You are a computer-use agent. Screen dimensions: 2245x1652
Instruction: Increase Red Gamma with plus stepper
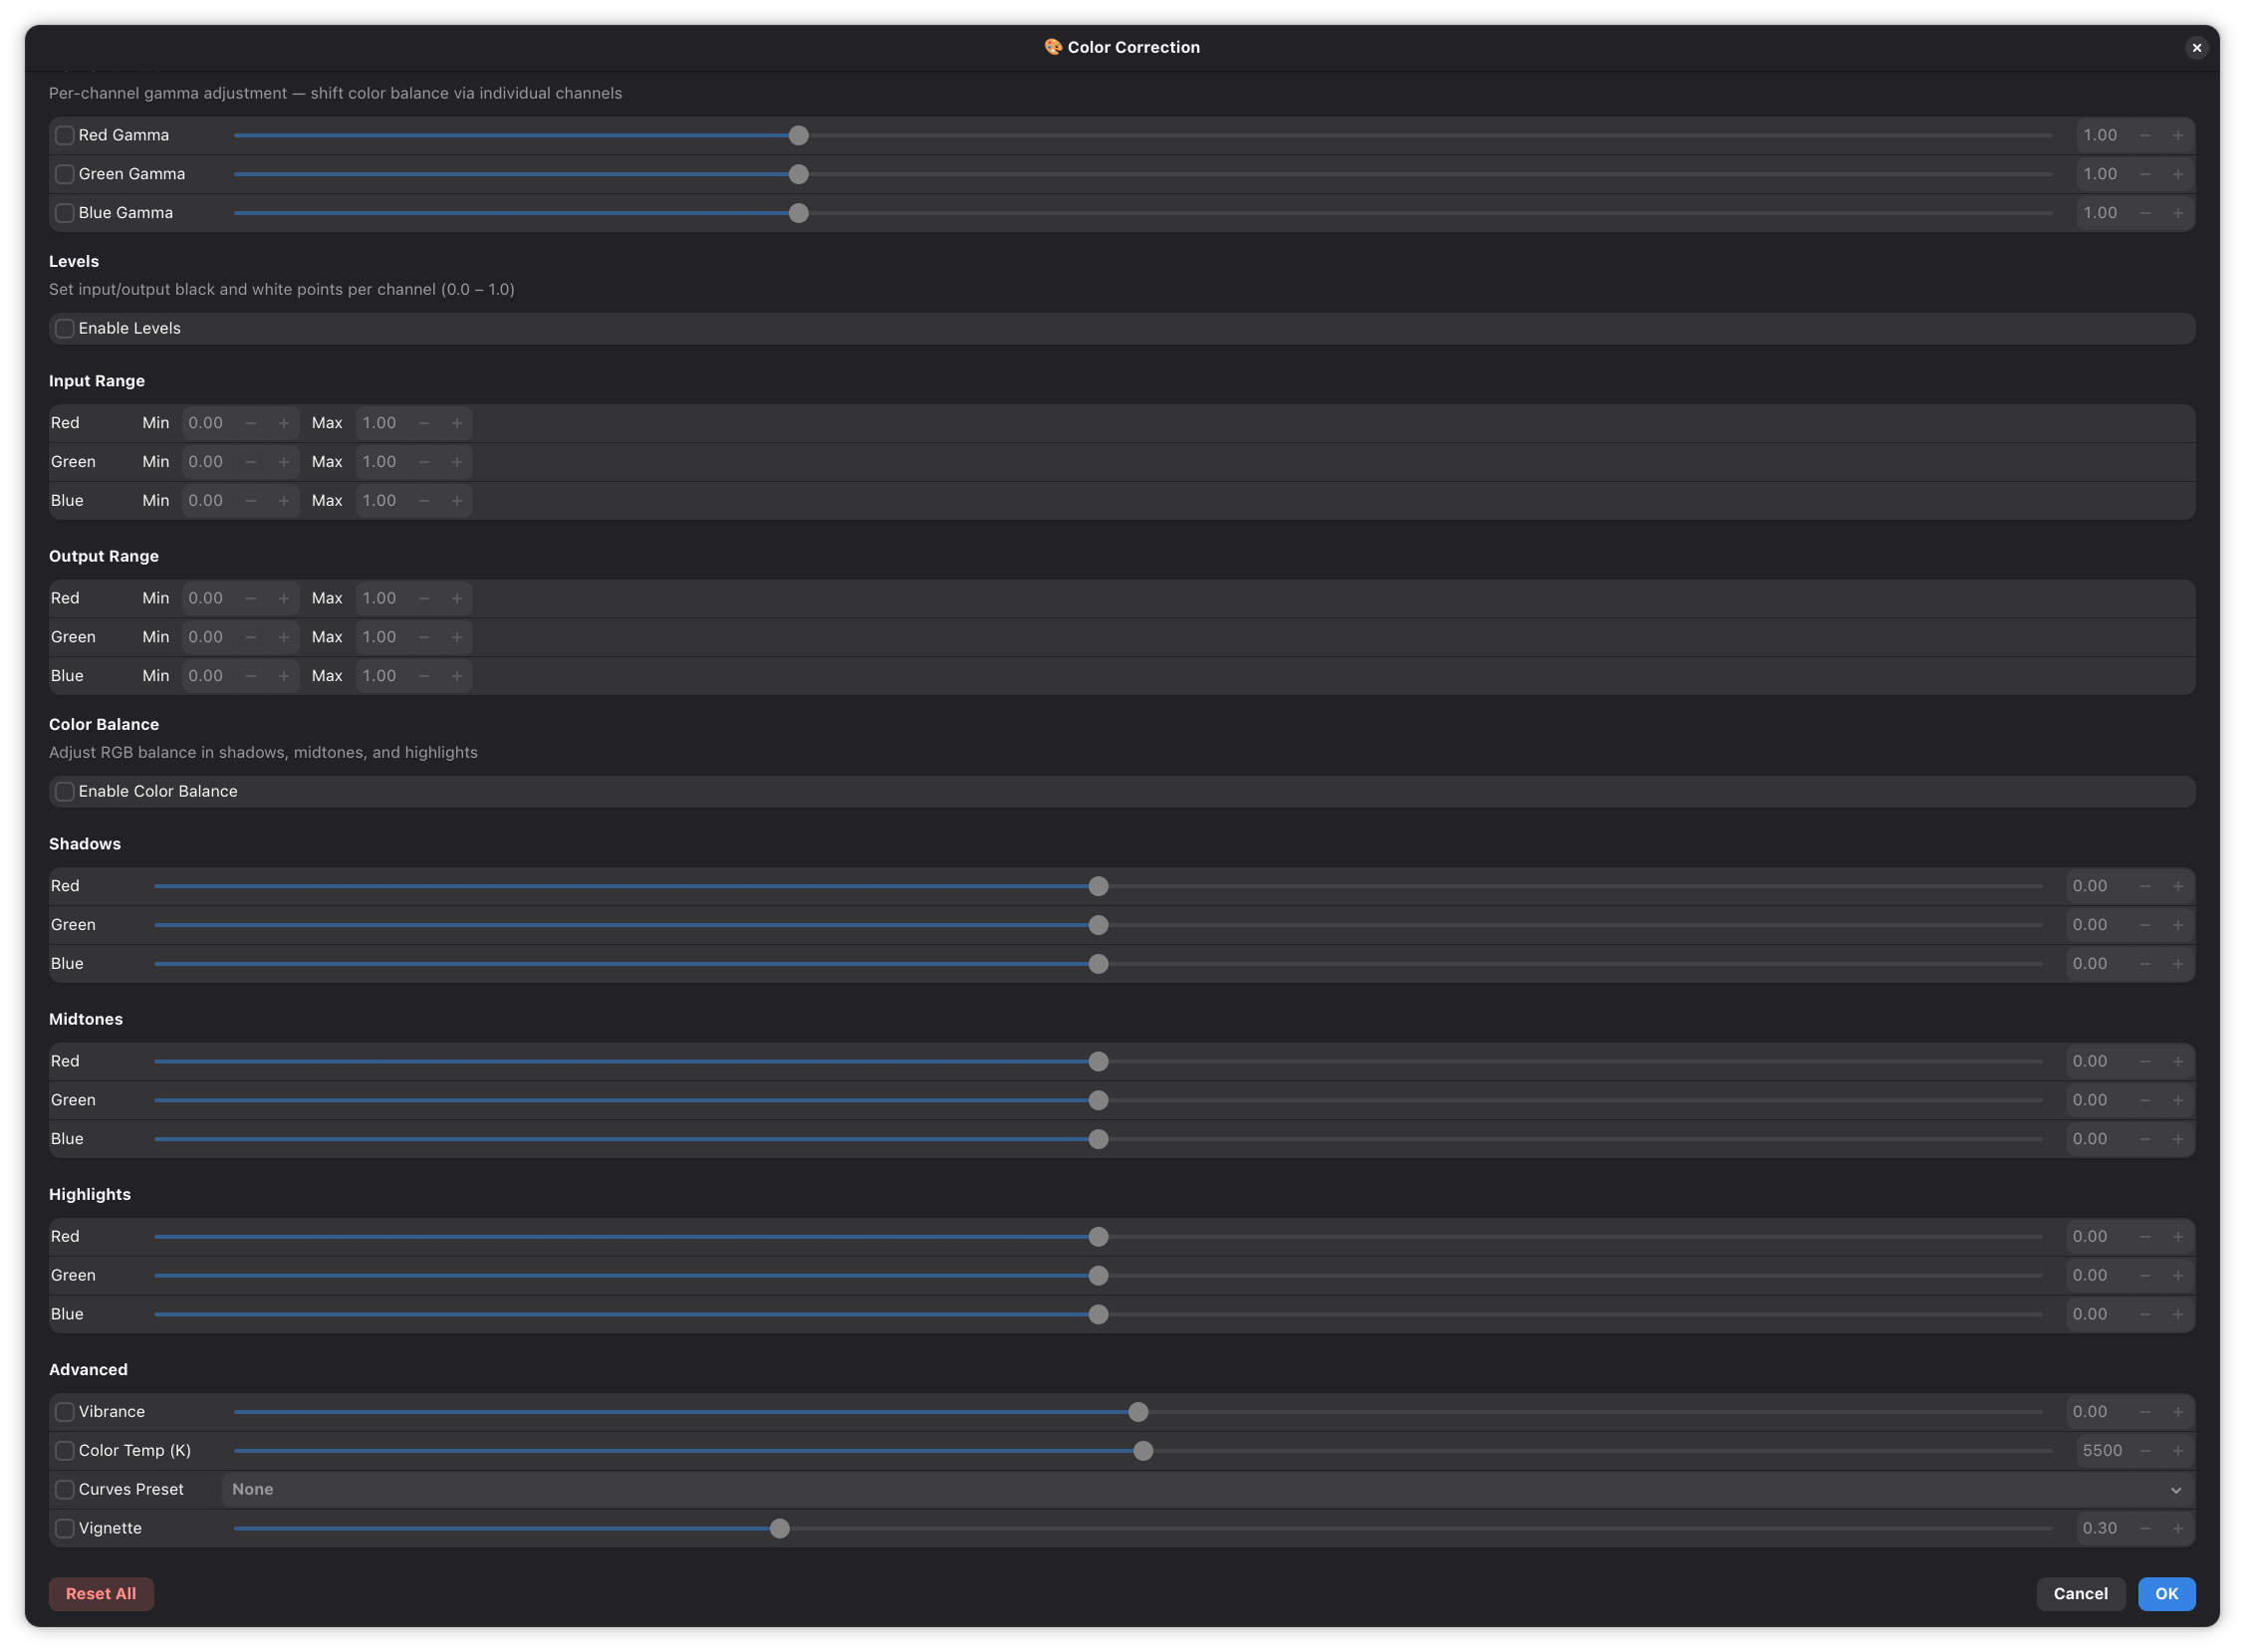point(2177,135)
